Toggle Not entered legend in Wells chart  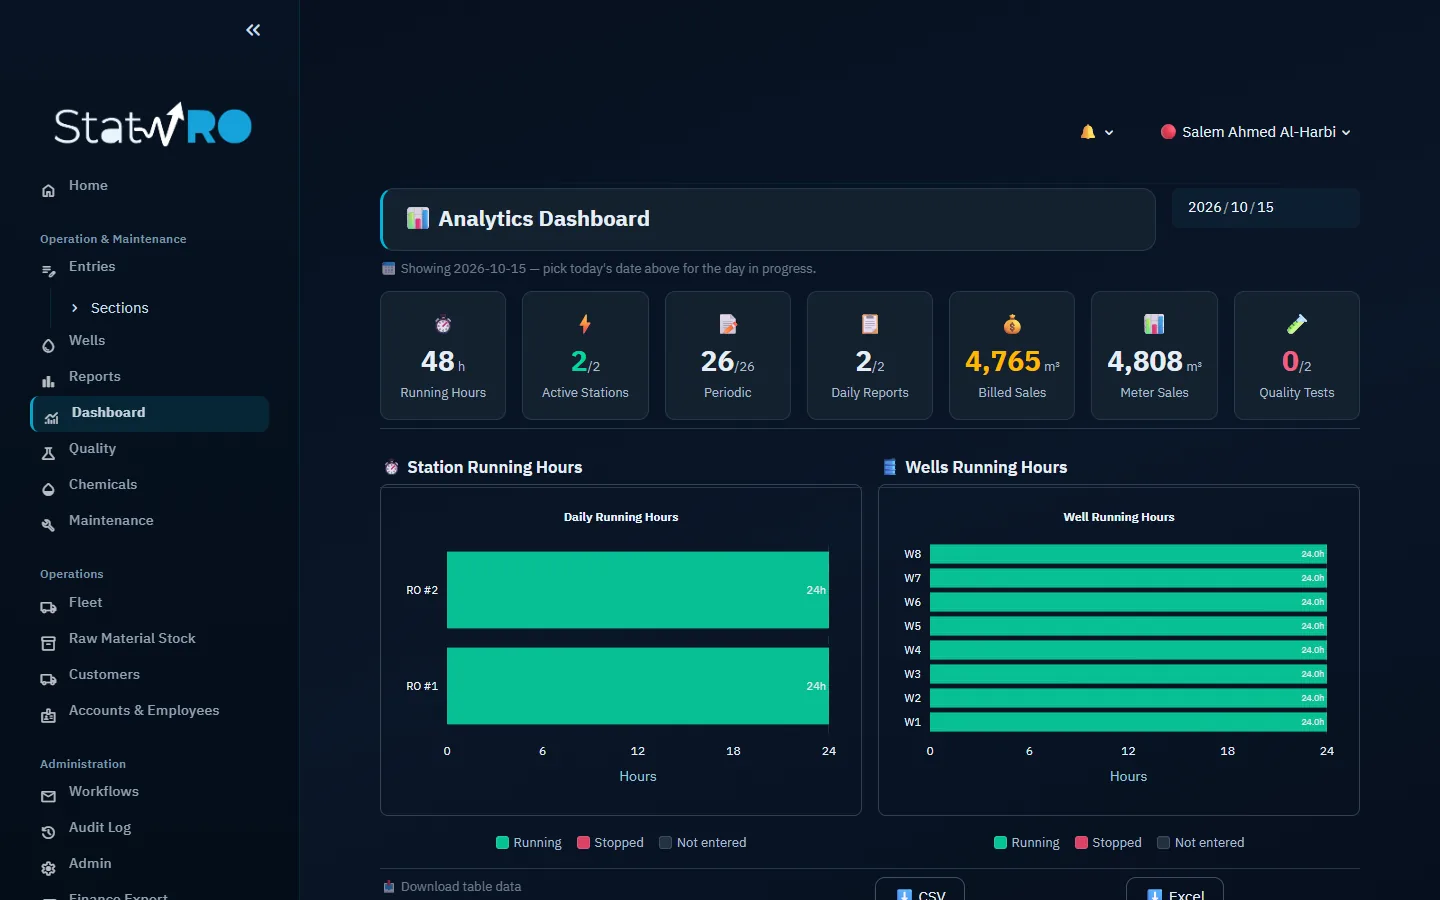click(x=1201, y=843)
